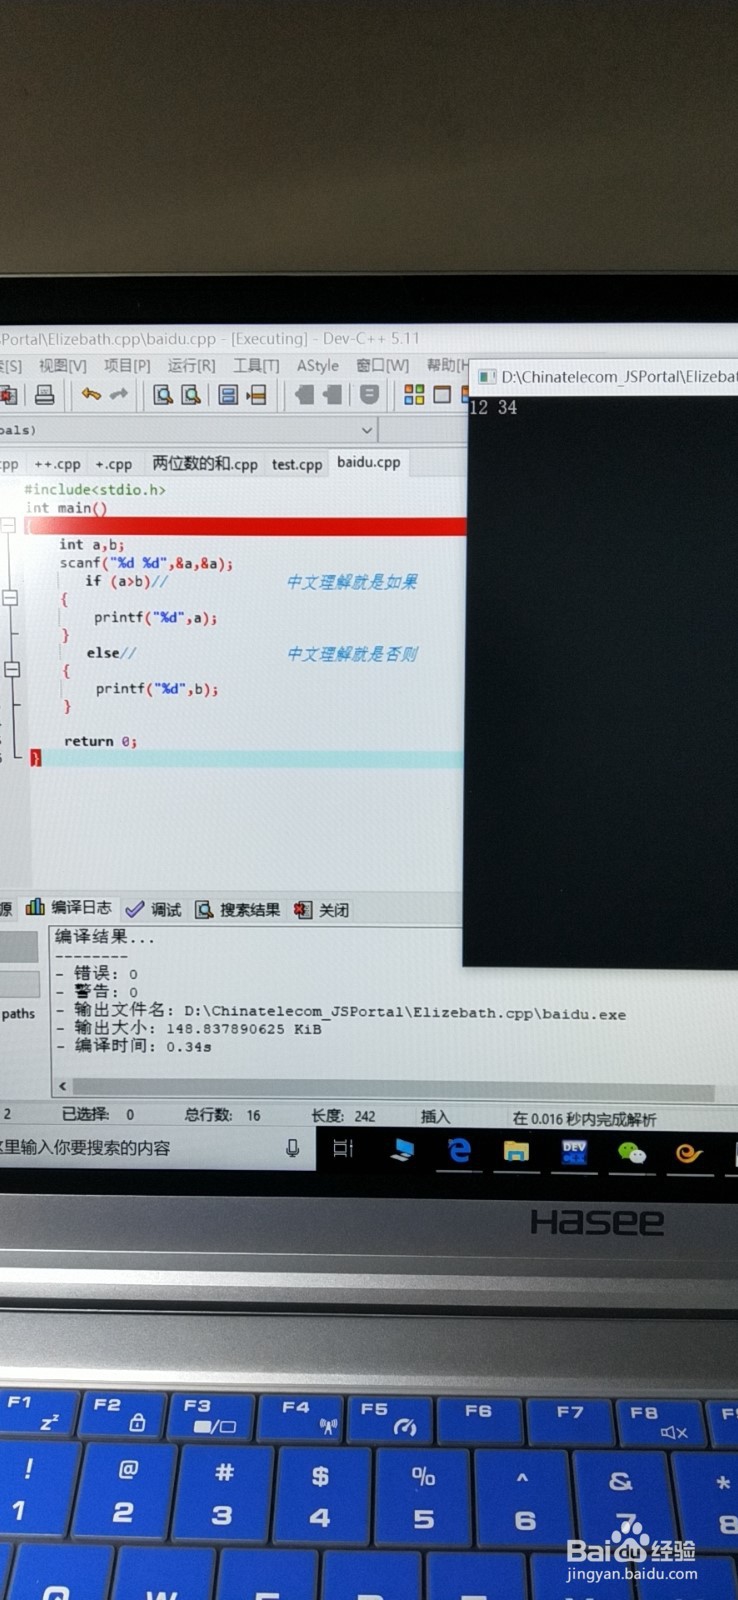Click the 总行数: 16 status entry
The image size is (738, 1600).
point(222,1115)
